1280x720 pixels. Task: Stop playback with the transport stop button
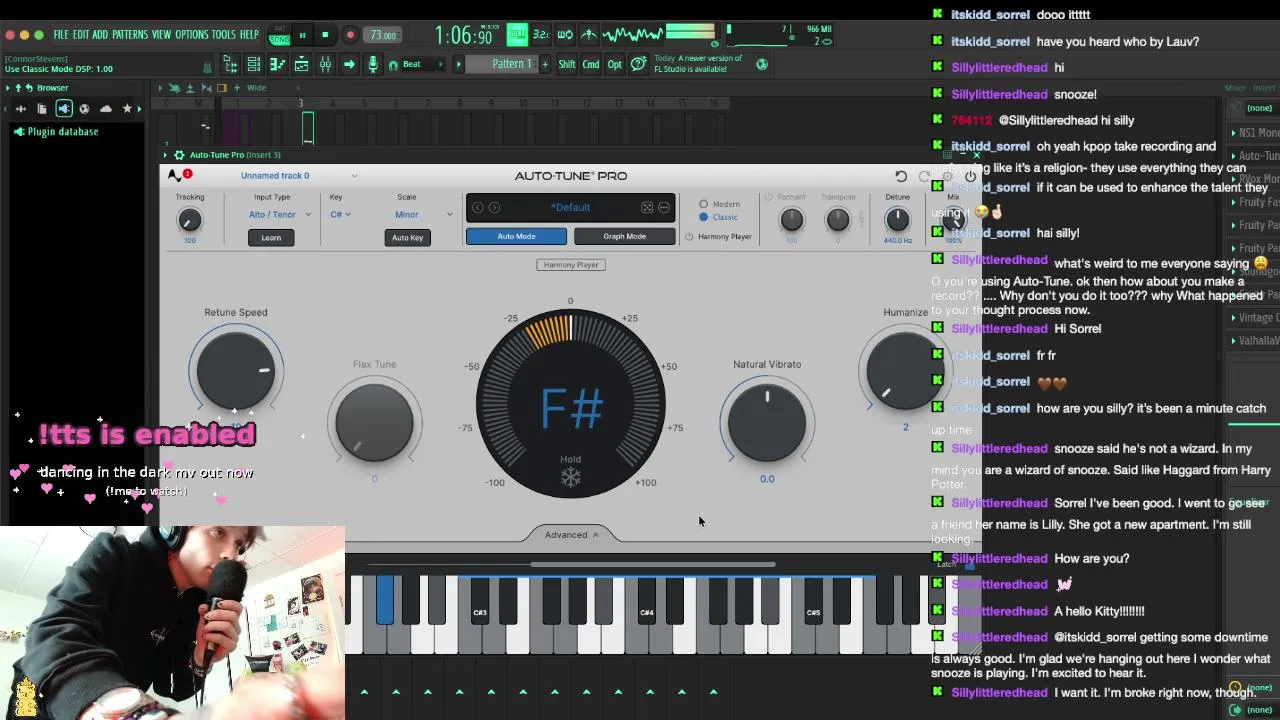325,35
